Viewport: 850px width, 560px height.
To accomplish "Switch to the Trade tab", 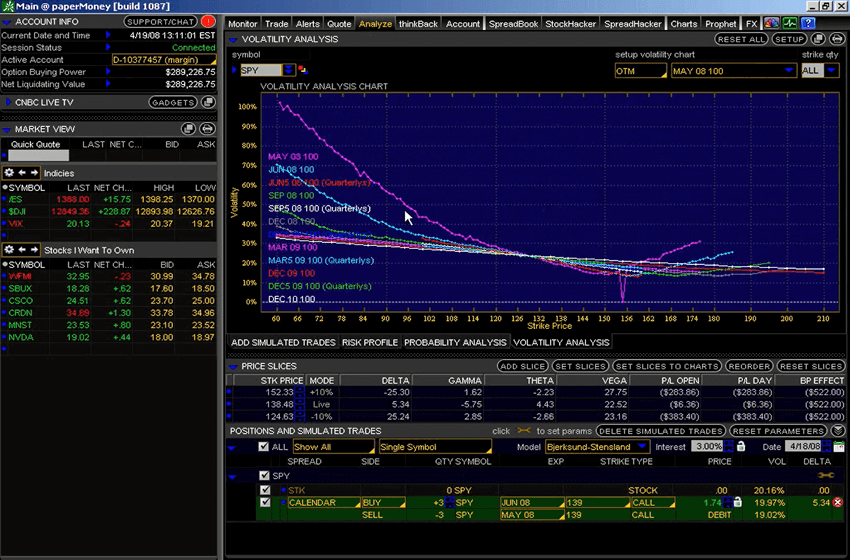I will (x=276, y=24).
